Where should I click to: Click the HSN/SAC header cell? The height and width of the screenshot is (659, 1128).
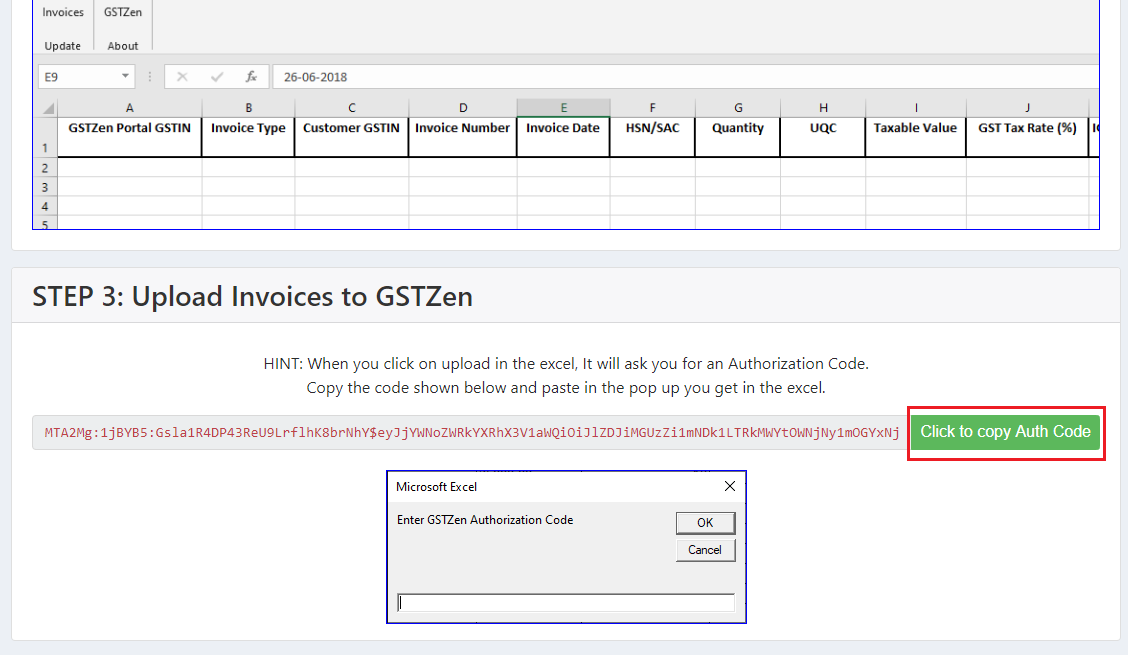coord(652,137)
